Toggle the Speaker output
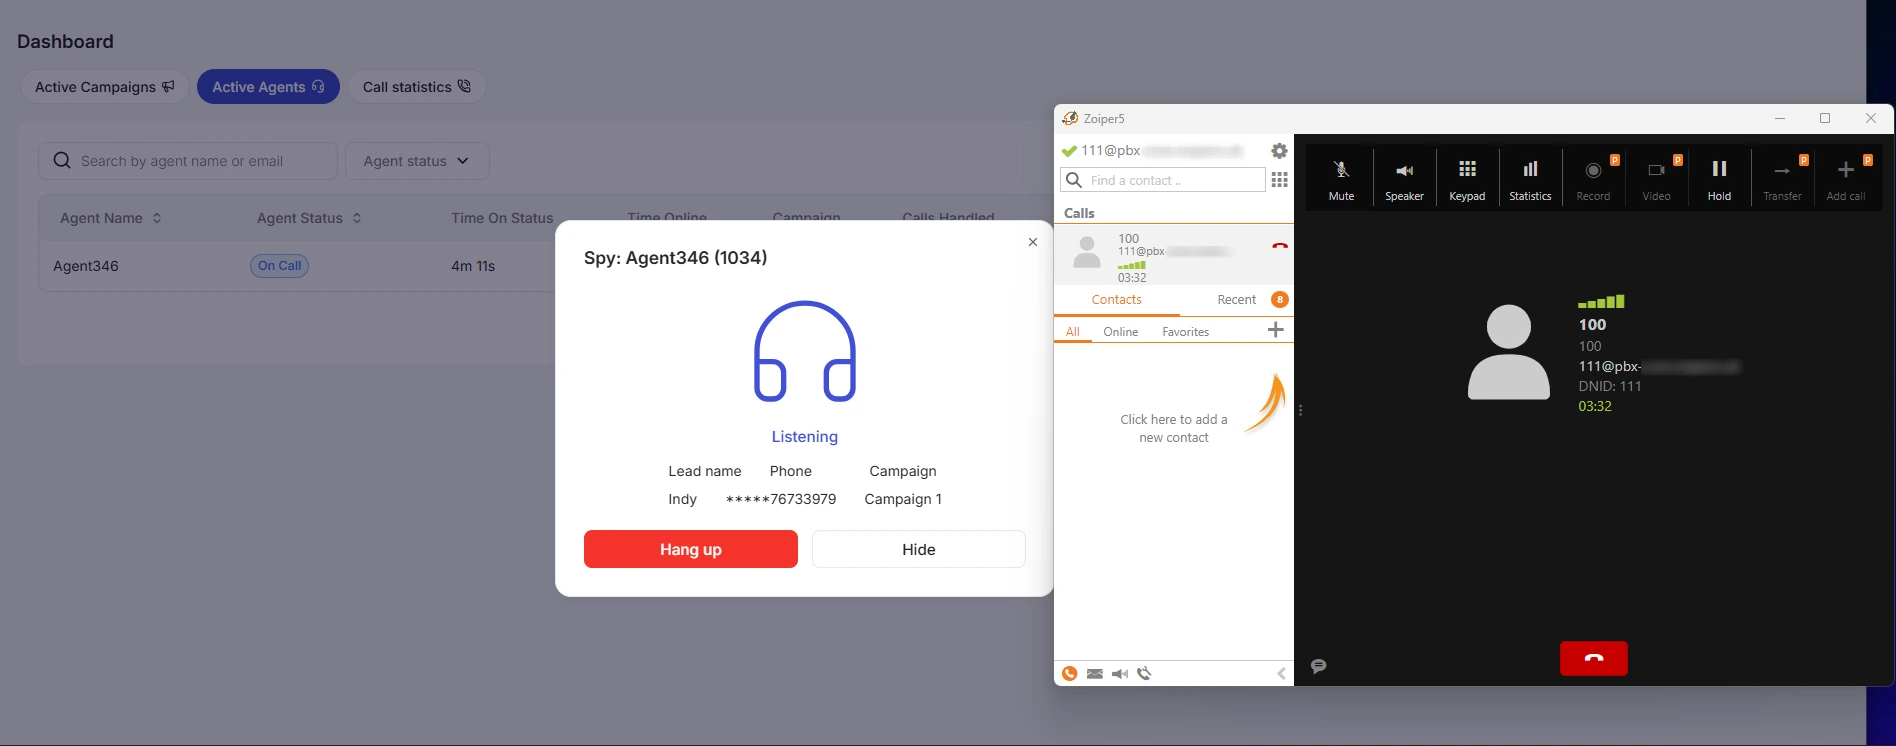 (1404, 178)
